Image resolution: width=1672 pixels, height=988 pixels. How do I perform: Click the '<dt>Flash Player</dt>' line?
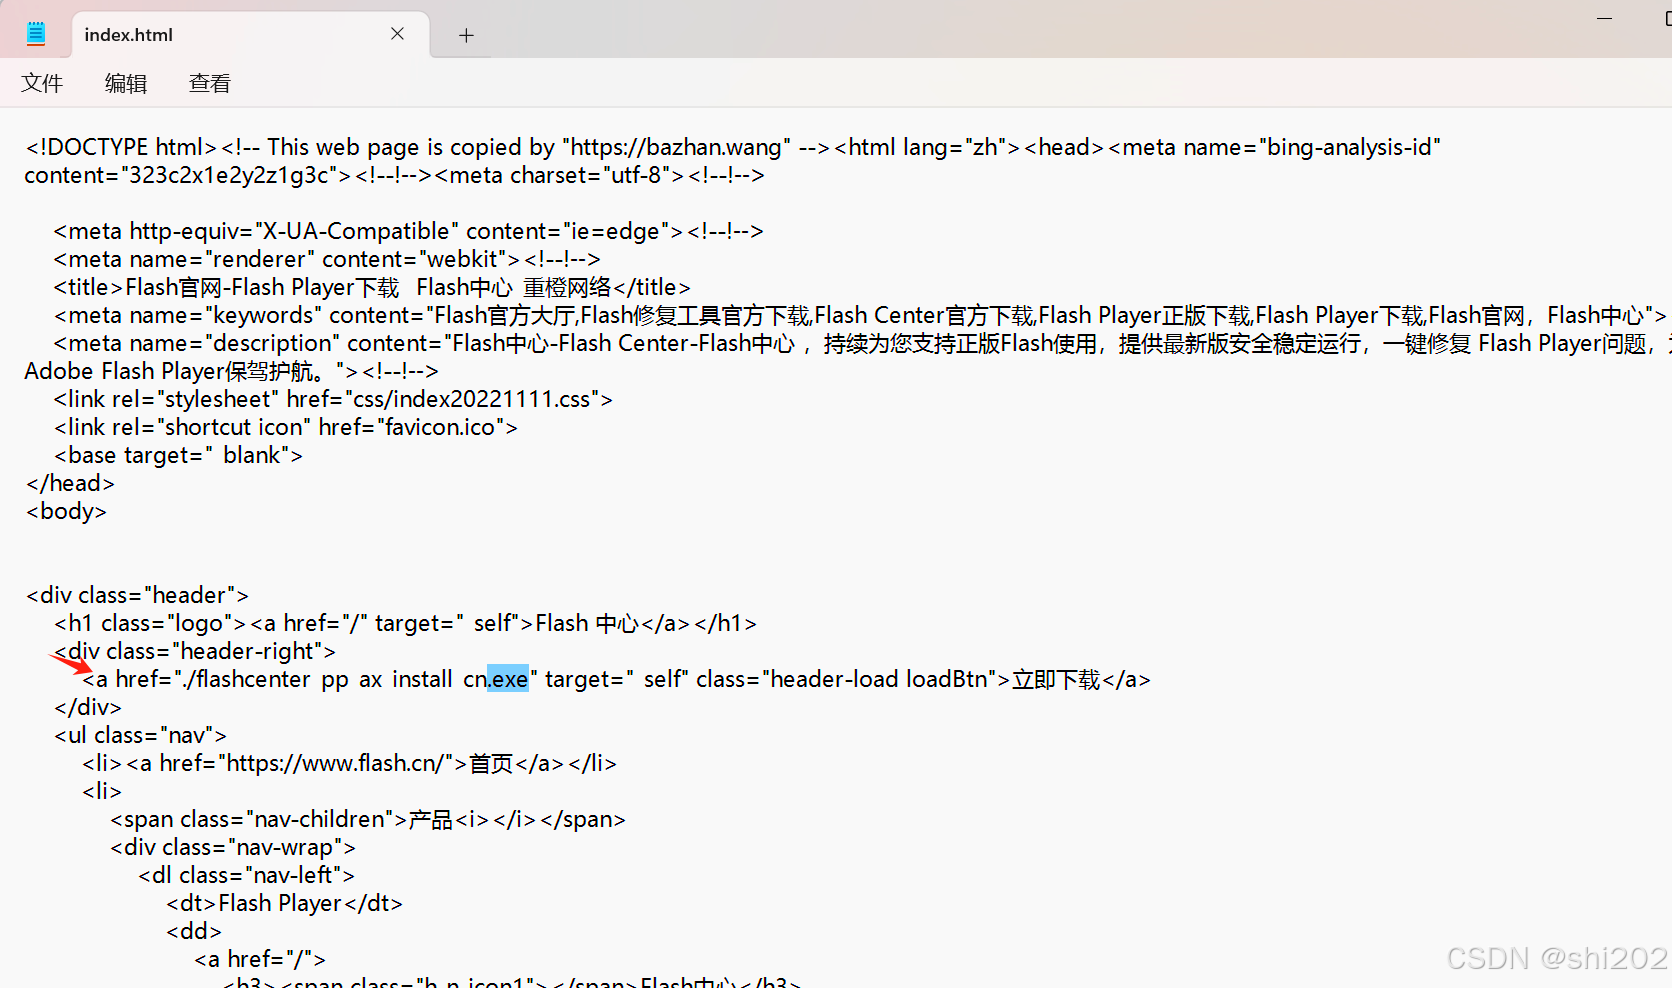tap(284, 903)
